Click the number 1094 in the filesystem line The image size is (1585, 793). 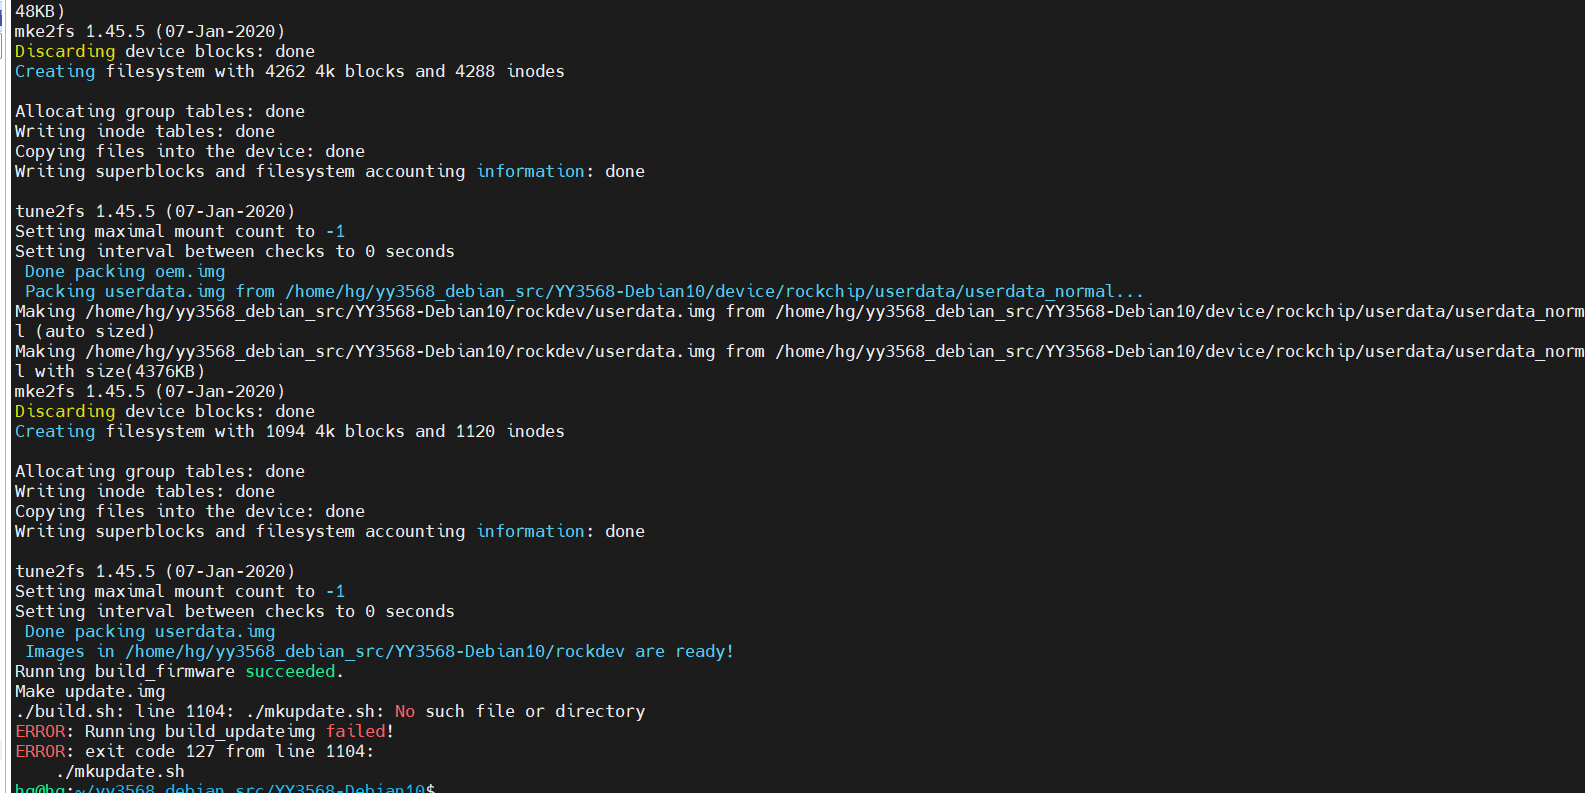point(285,431)
